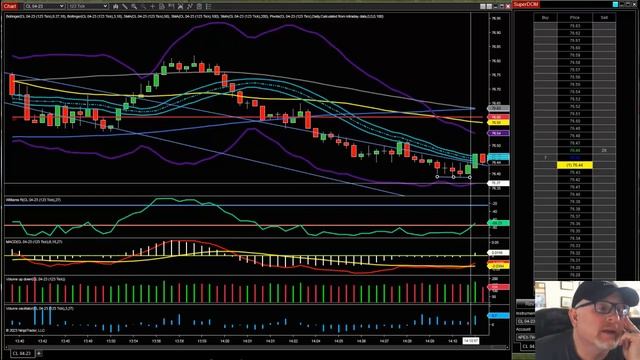Click the zoom in magnifier icon

(x=134, y=7)
